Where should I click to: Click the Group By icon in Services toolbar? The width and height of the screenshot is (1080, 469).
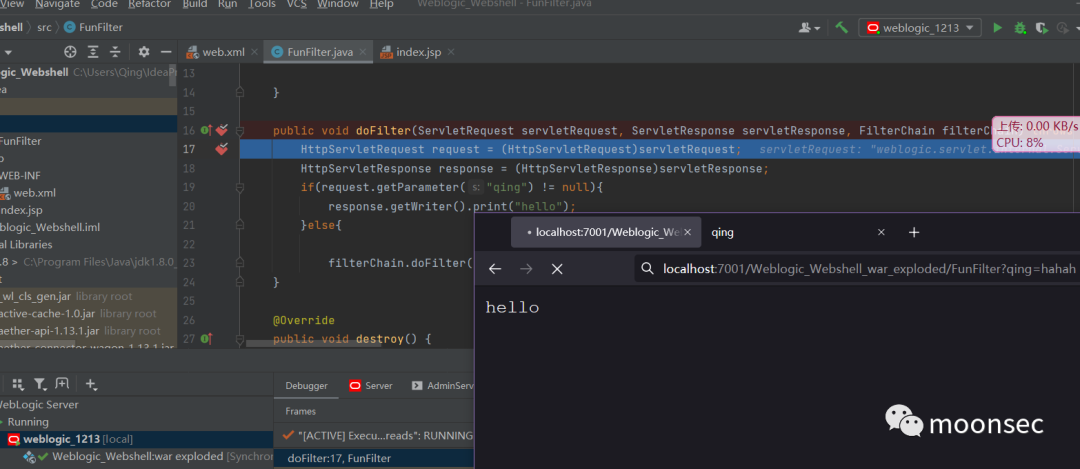coord(18,384)
